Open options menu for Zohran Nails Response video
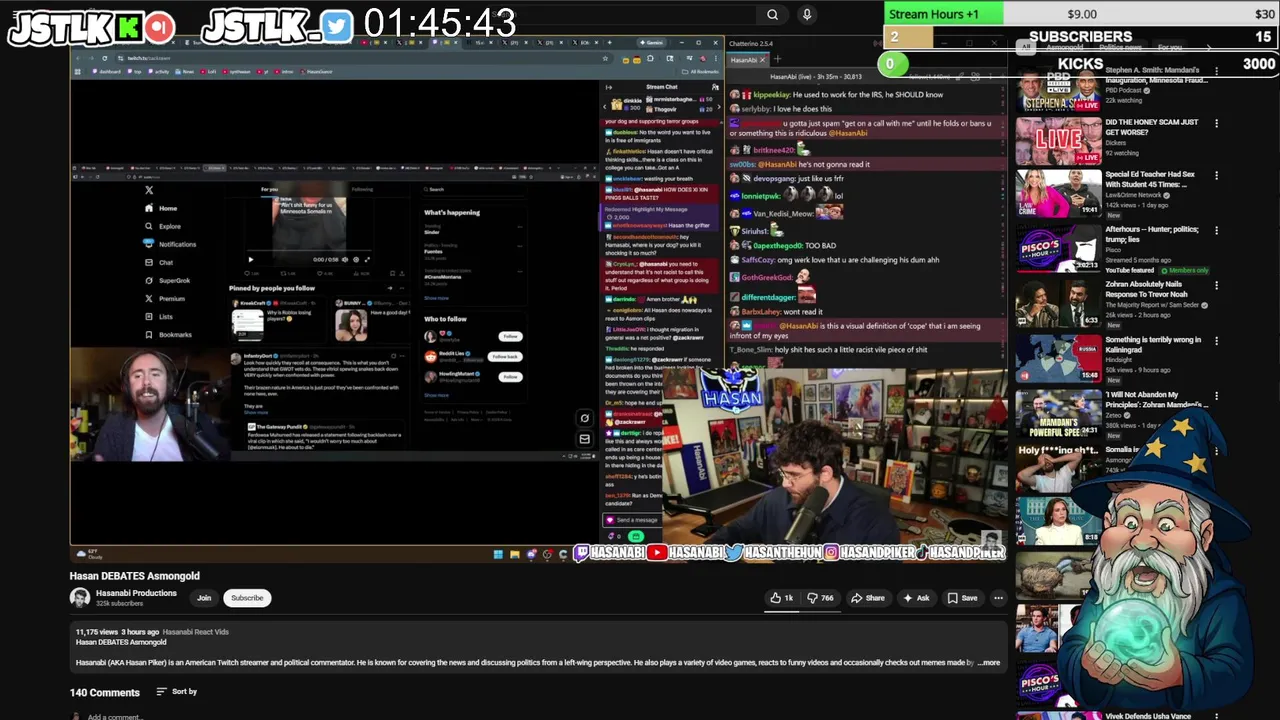This screenshot has height=720, width=1280. coord(1216,285)
